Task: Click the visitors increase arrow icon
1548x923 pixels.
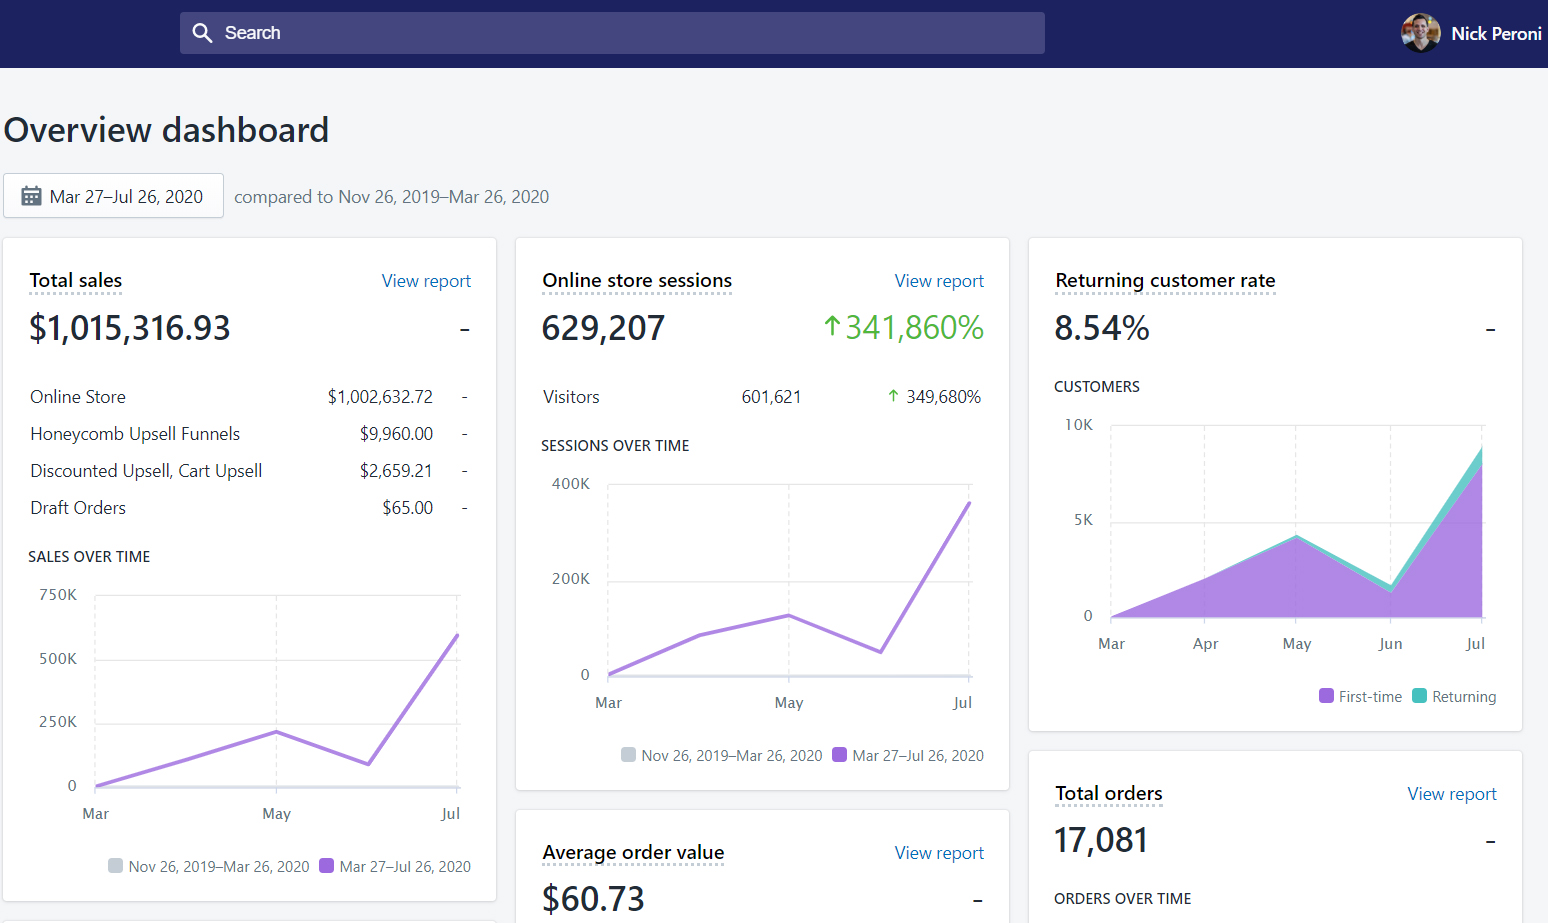Action: pos(893,396)
